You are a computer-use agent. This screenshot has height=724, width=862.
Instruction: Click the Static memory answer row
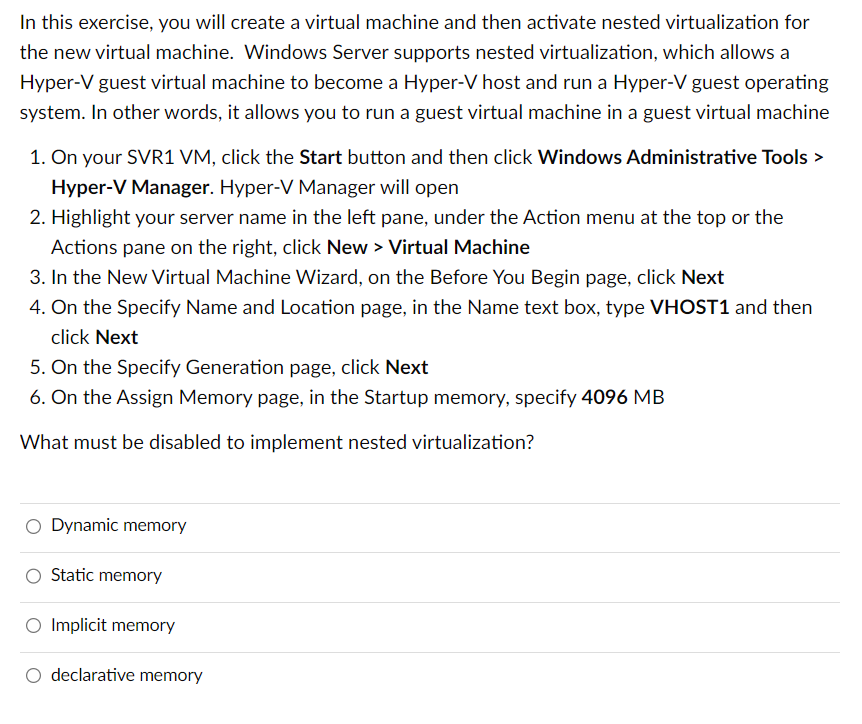430,575
